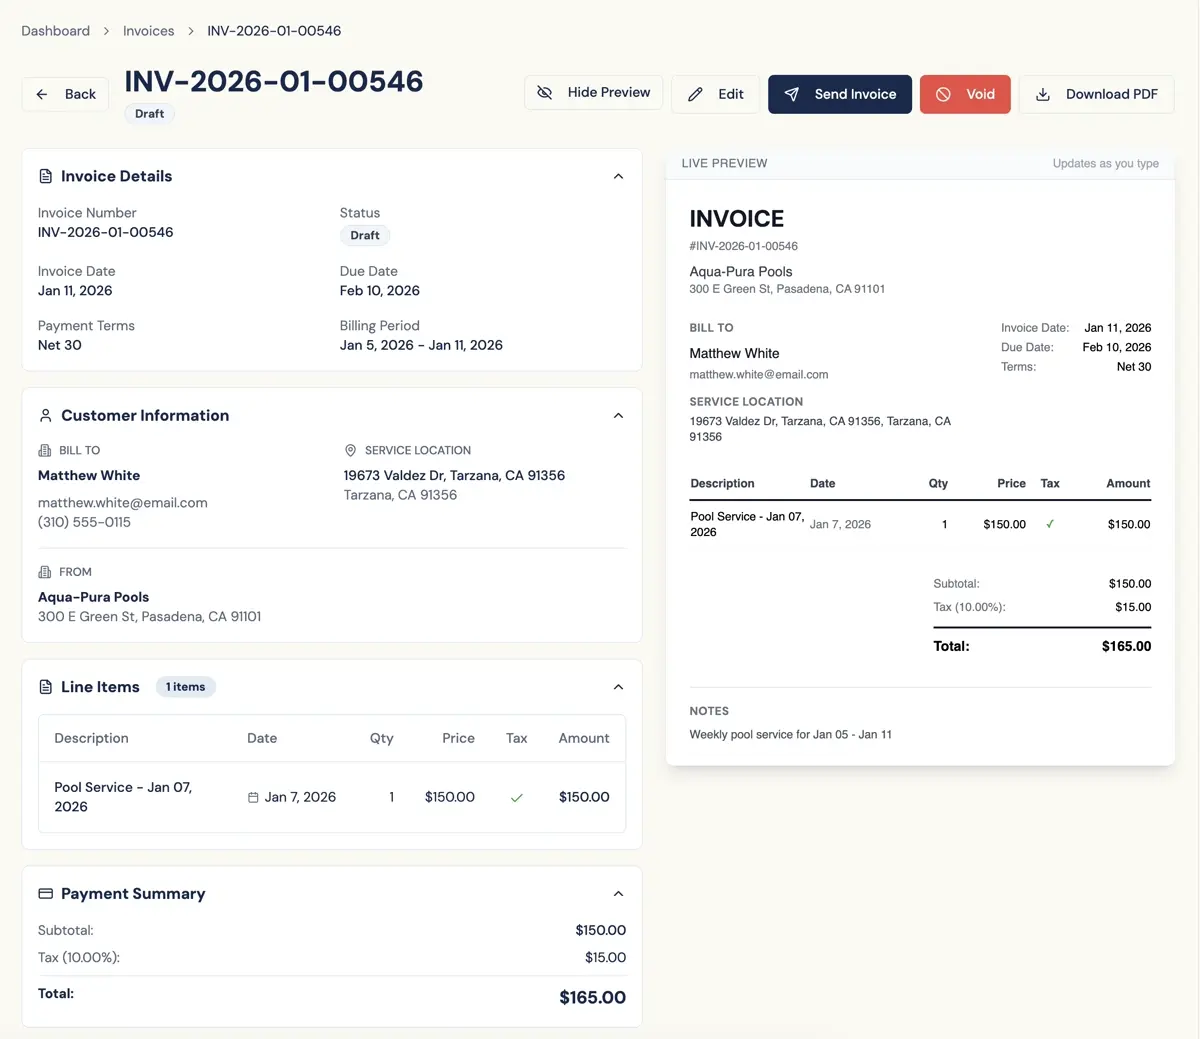1200x1039 pixels.
Task: Click the void prohibition icon
Action: [941, 93]
